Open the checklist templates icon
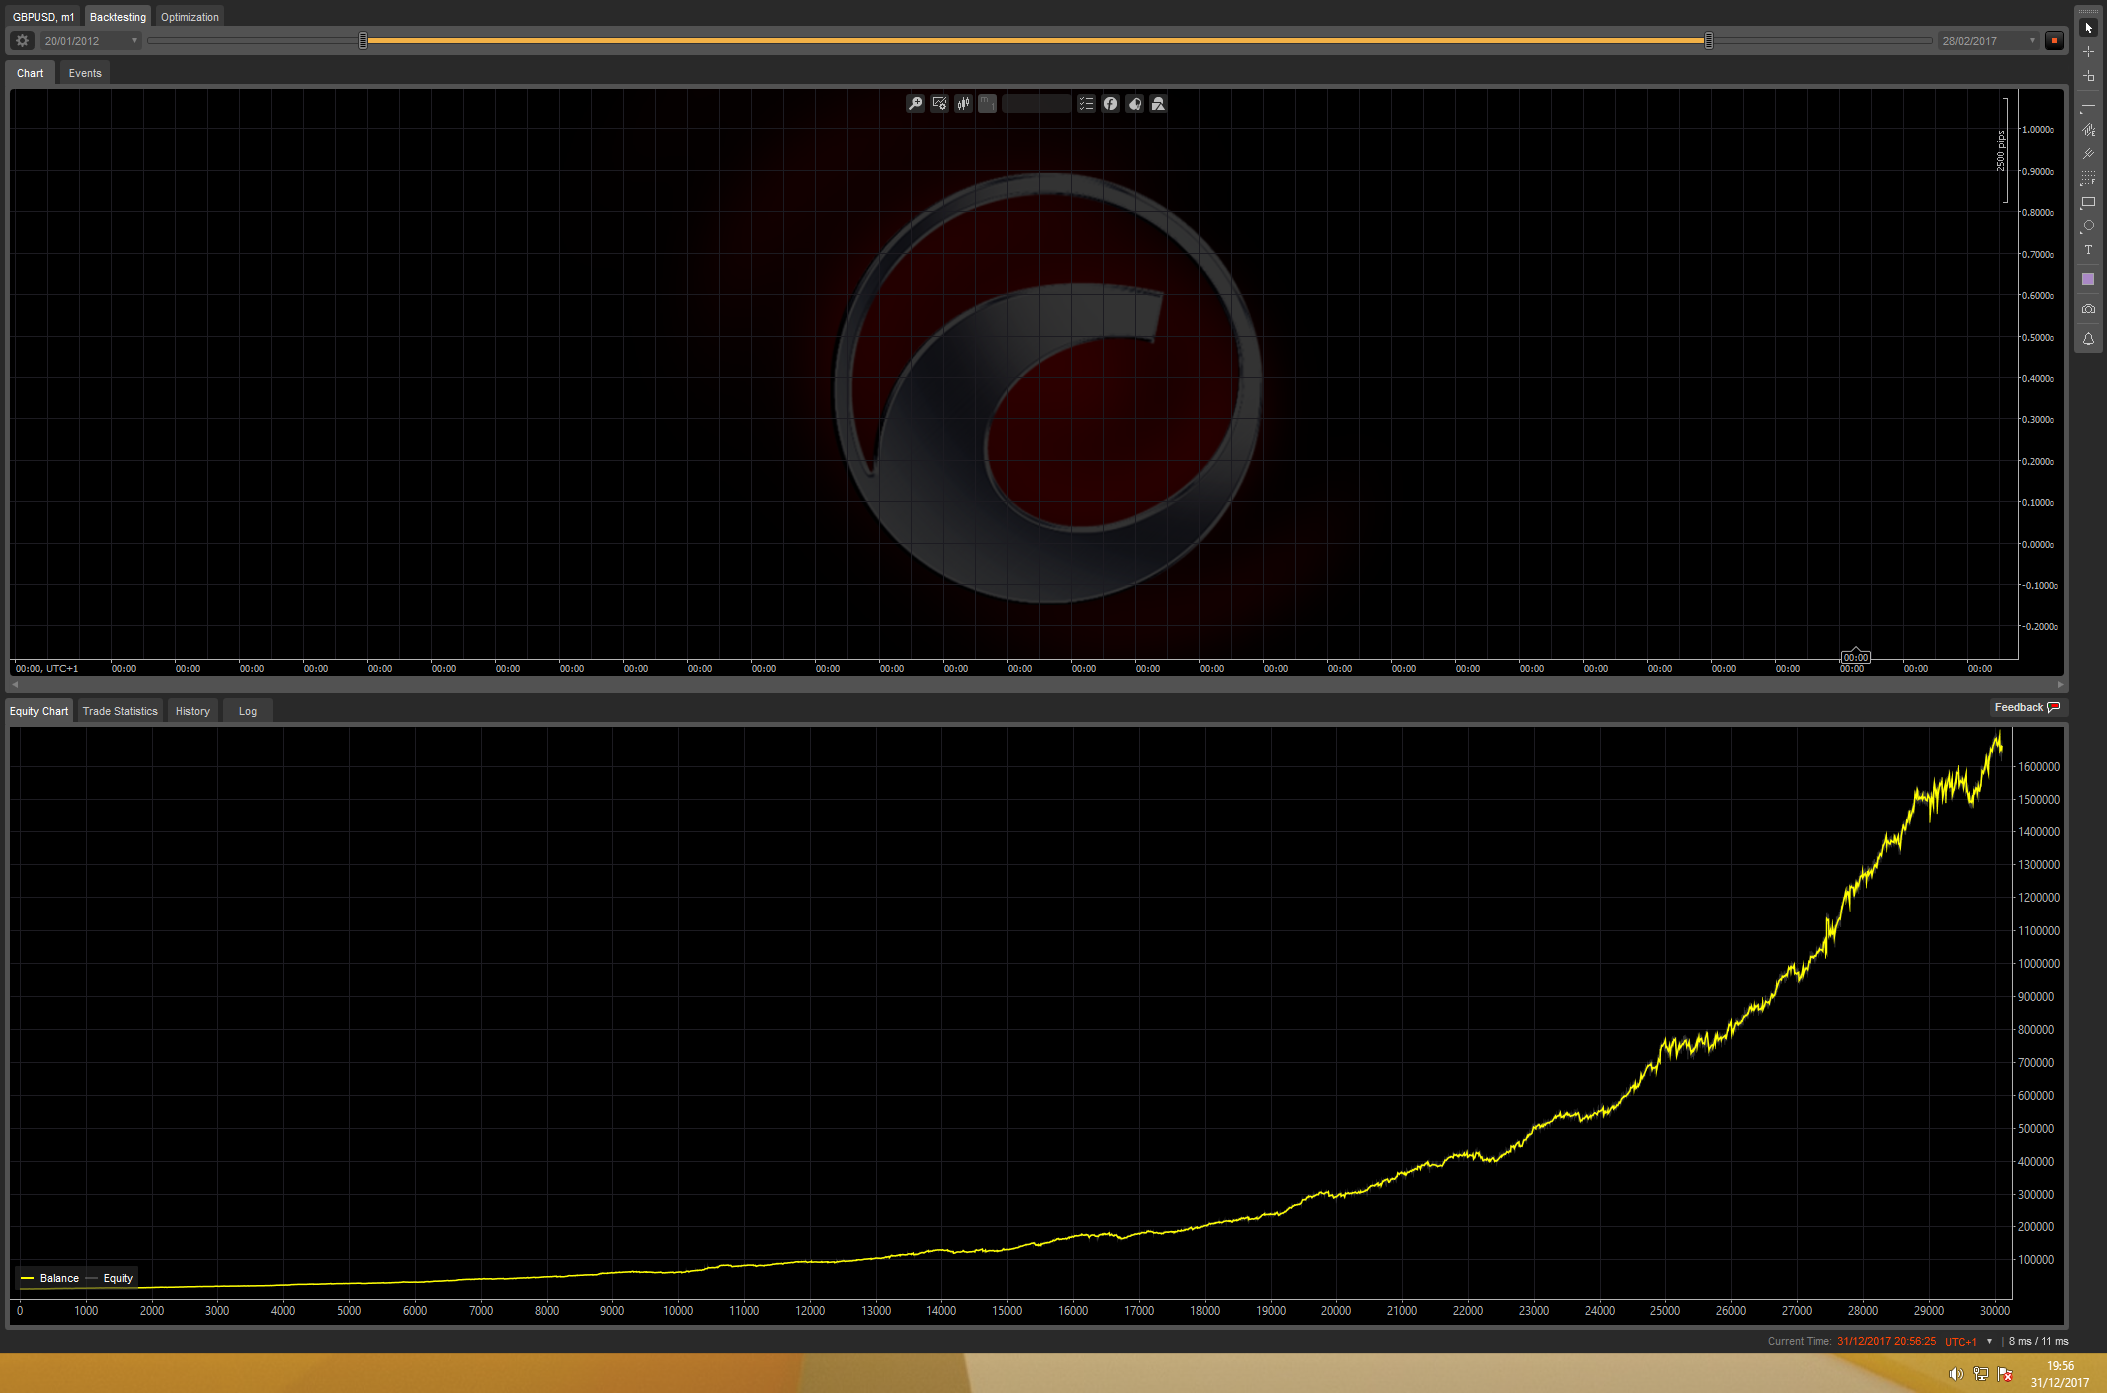Image resolution: width=2107 pixels, height=1393 pixels. click(x=1086, y=104)
